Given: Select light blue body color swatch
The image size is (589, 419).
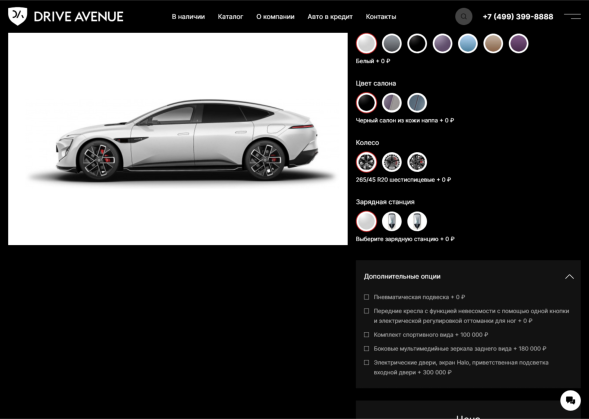Looking at the screenshot, I should pyautogui.click(x=468, y=43).
